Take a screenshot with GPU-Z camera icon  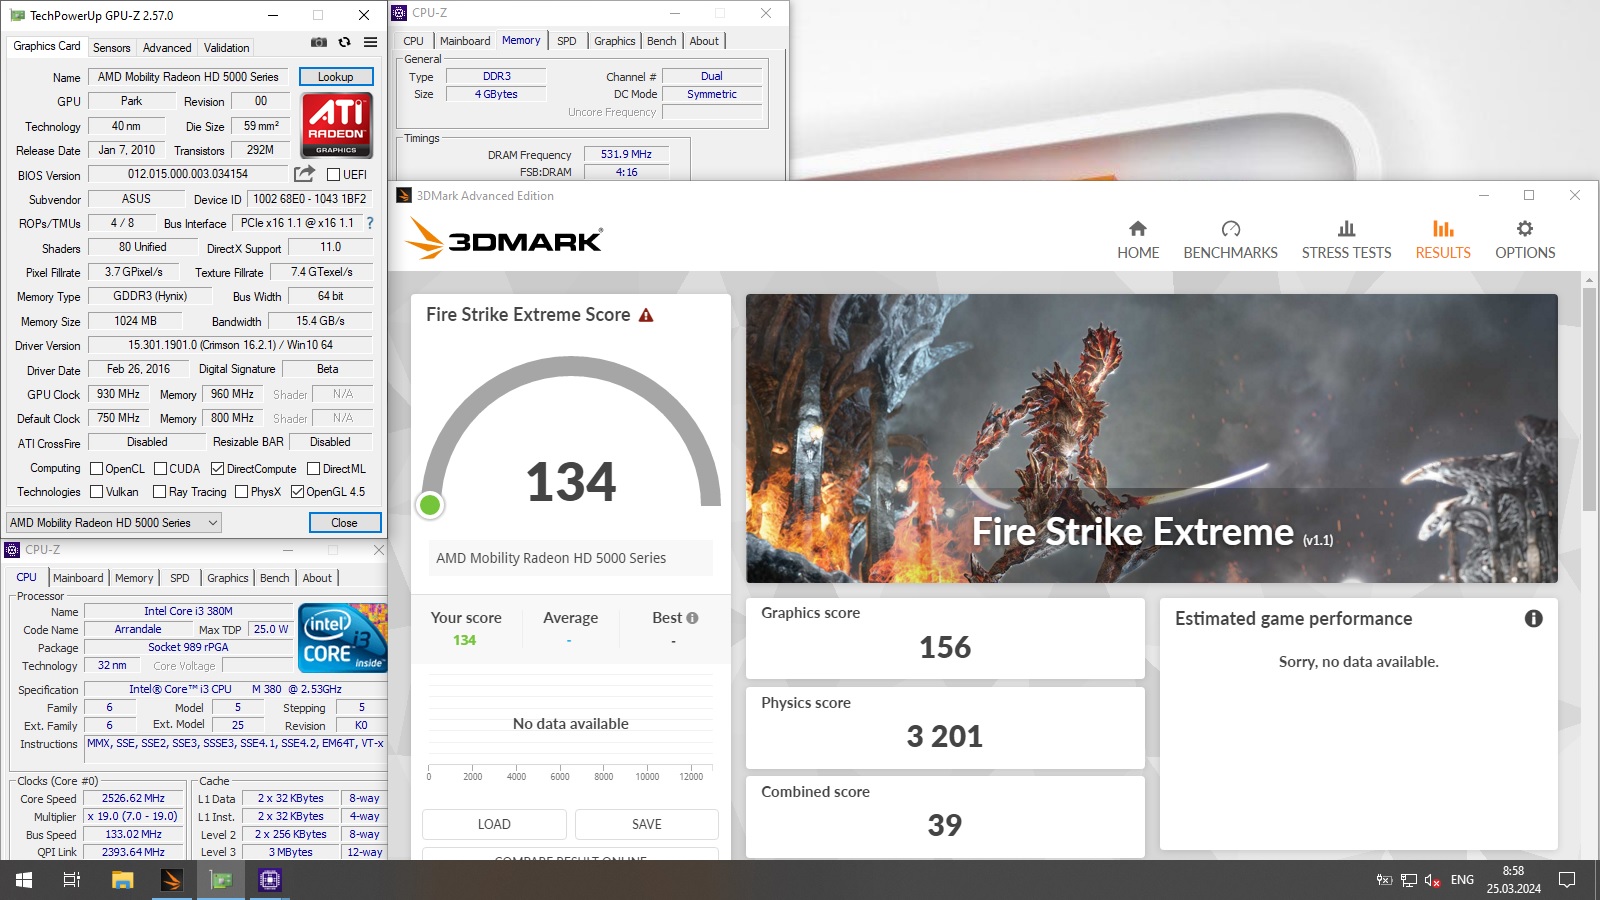pyautogui.click(x=318, y=43)
